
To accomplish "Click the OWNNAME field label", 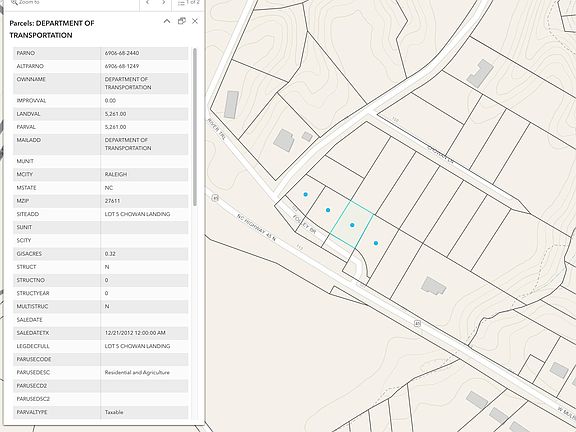I will point(31,79).
